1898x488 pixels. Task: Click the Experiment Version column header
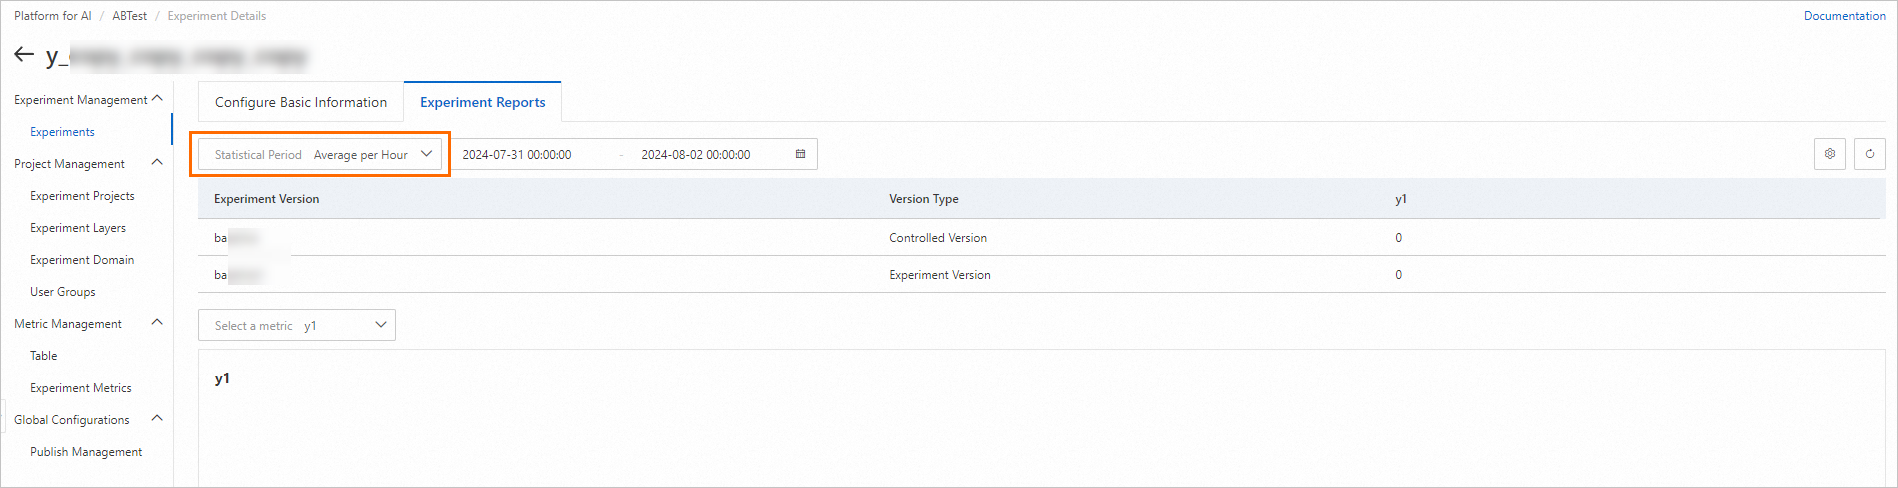click(267, 199)
